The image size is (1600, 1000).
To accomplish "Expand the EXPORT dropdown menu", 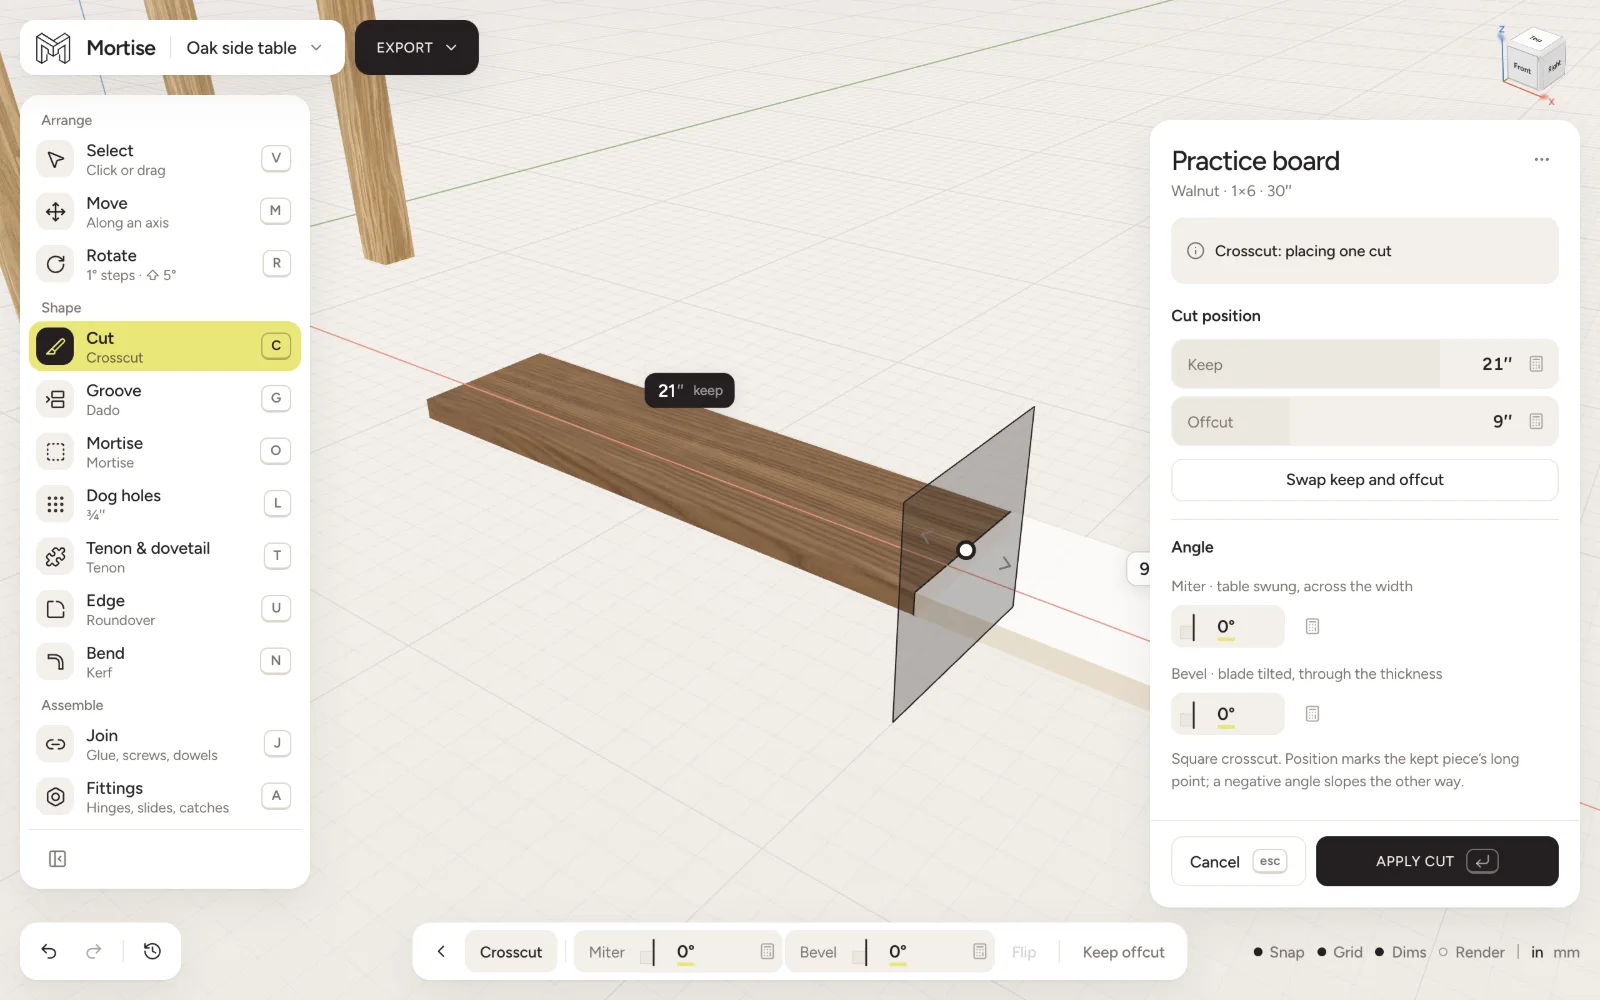I will (x=416, y=47).
